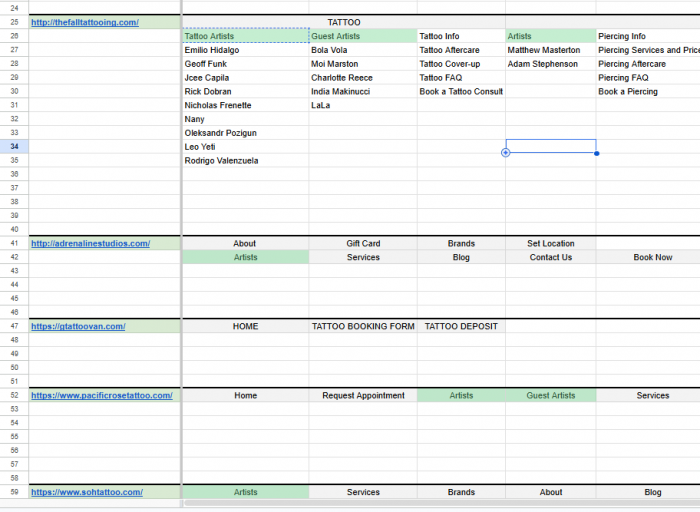Click the 'Tattoo Cover-up' cell
Screen dimensions: 700x512
click(461, 64)
